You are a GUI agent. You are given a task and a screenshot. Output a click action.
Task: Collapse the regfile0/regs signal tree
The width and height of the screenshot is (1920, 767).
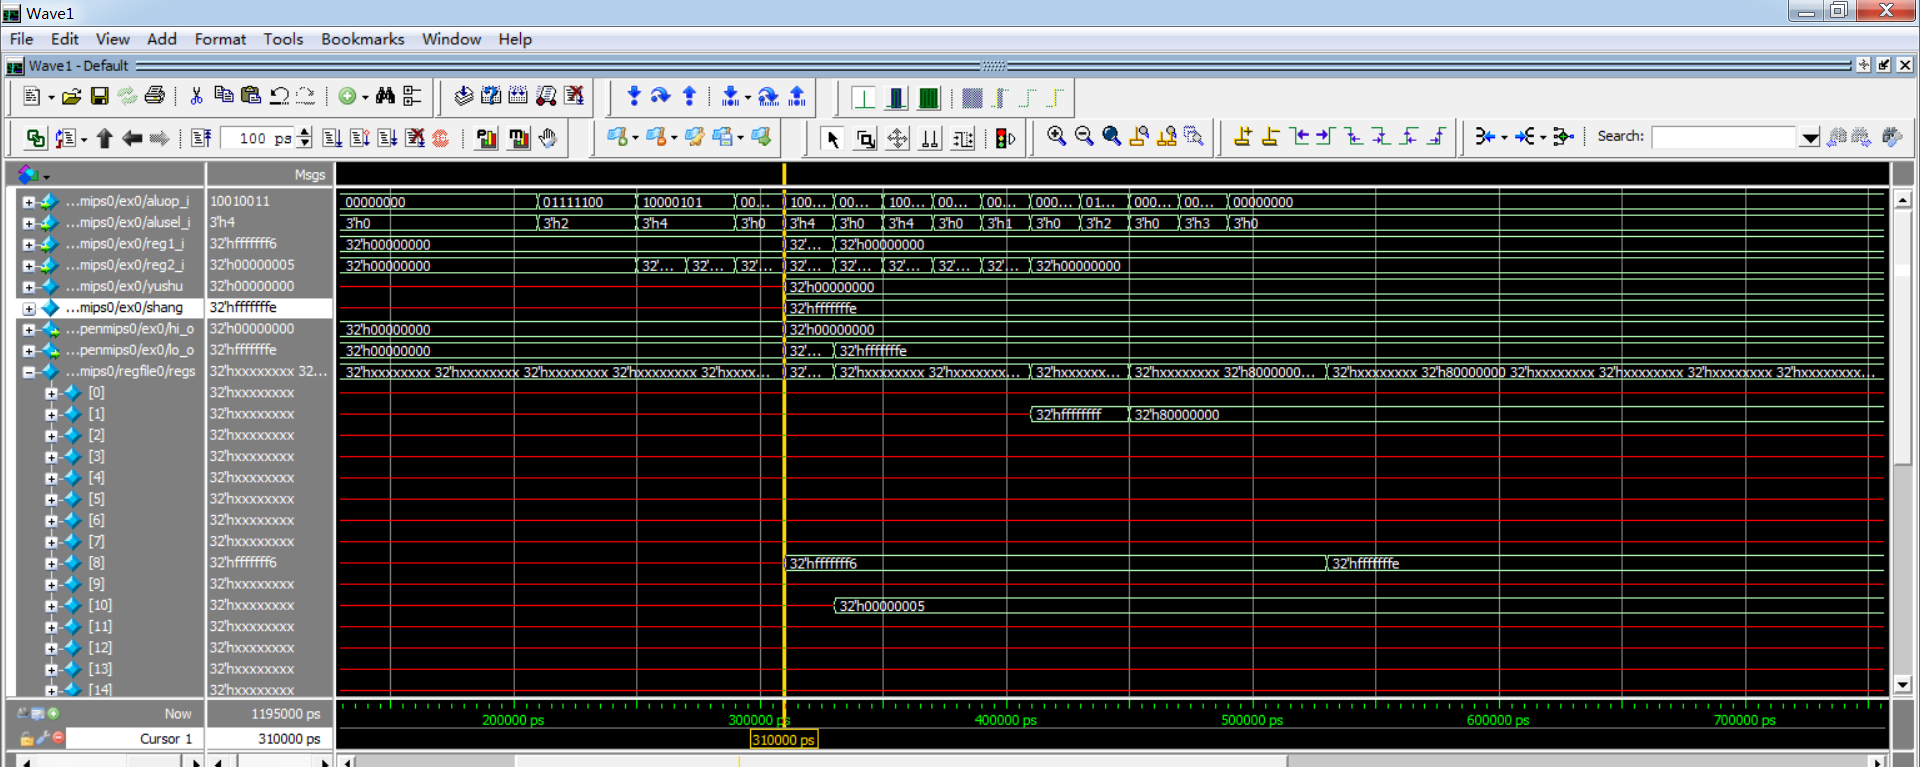pyautogui.click(x=29, y=372)
